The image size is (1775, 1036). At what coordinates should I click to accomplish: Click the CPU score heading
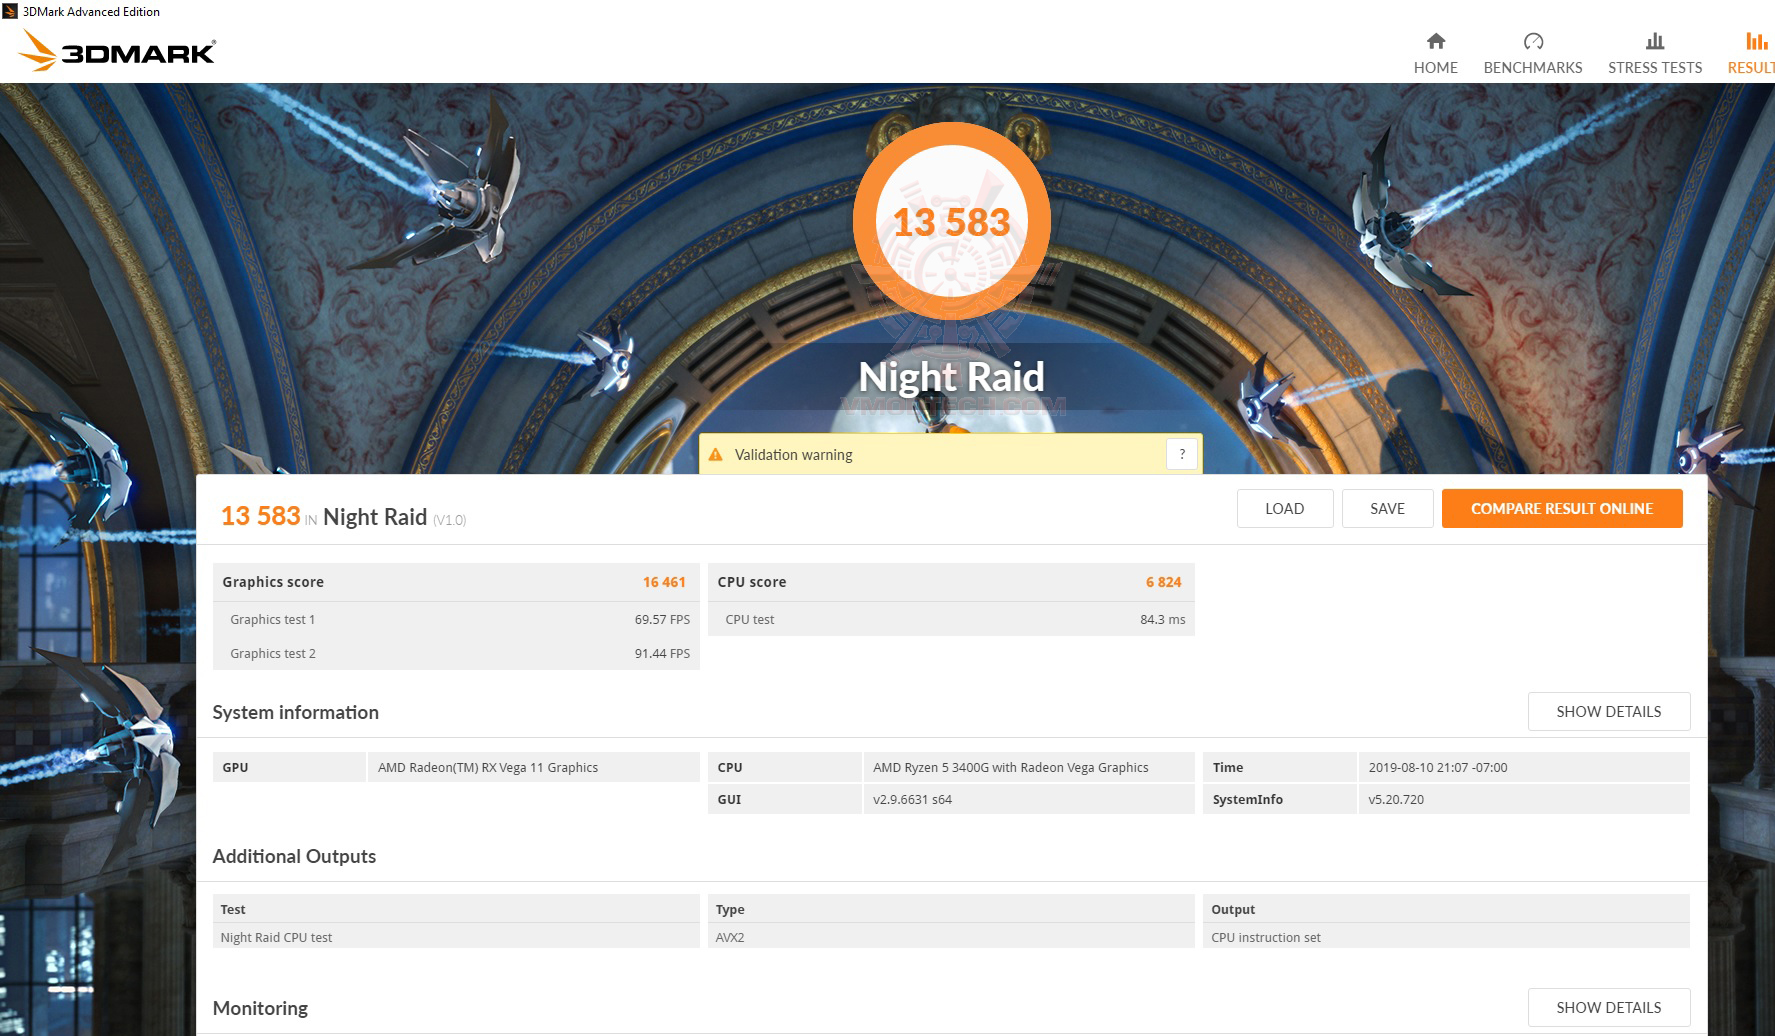pos(752,582)
